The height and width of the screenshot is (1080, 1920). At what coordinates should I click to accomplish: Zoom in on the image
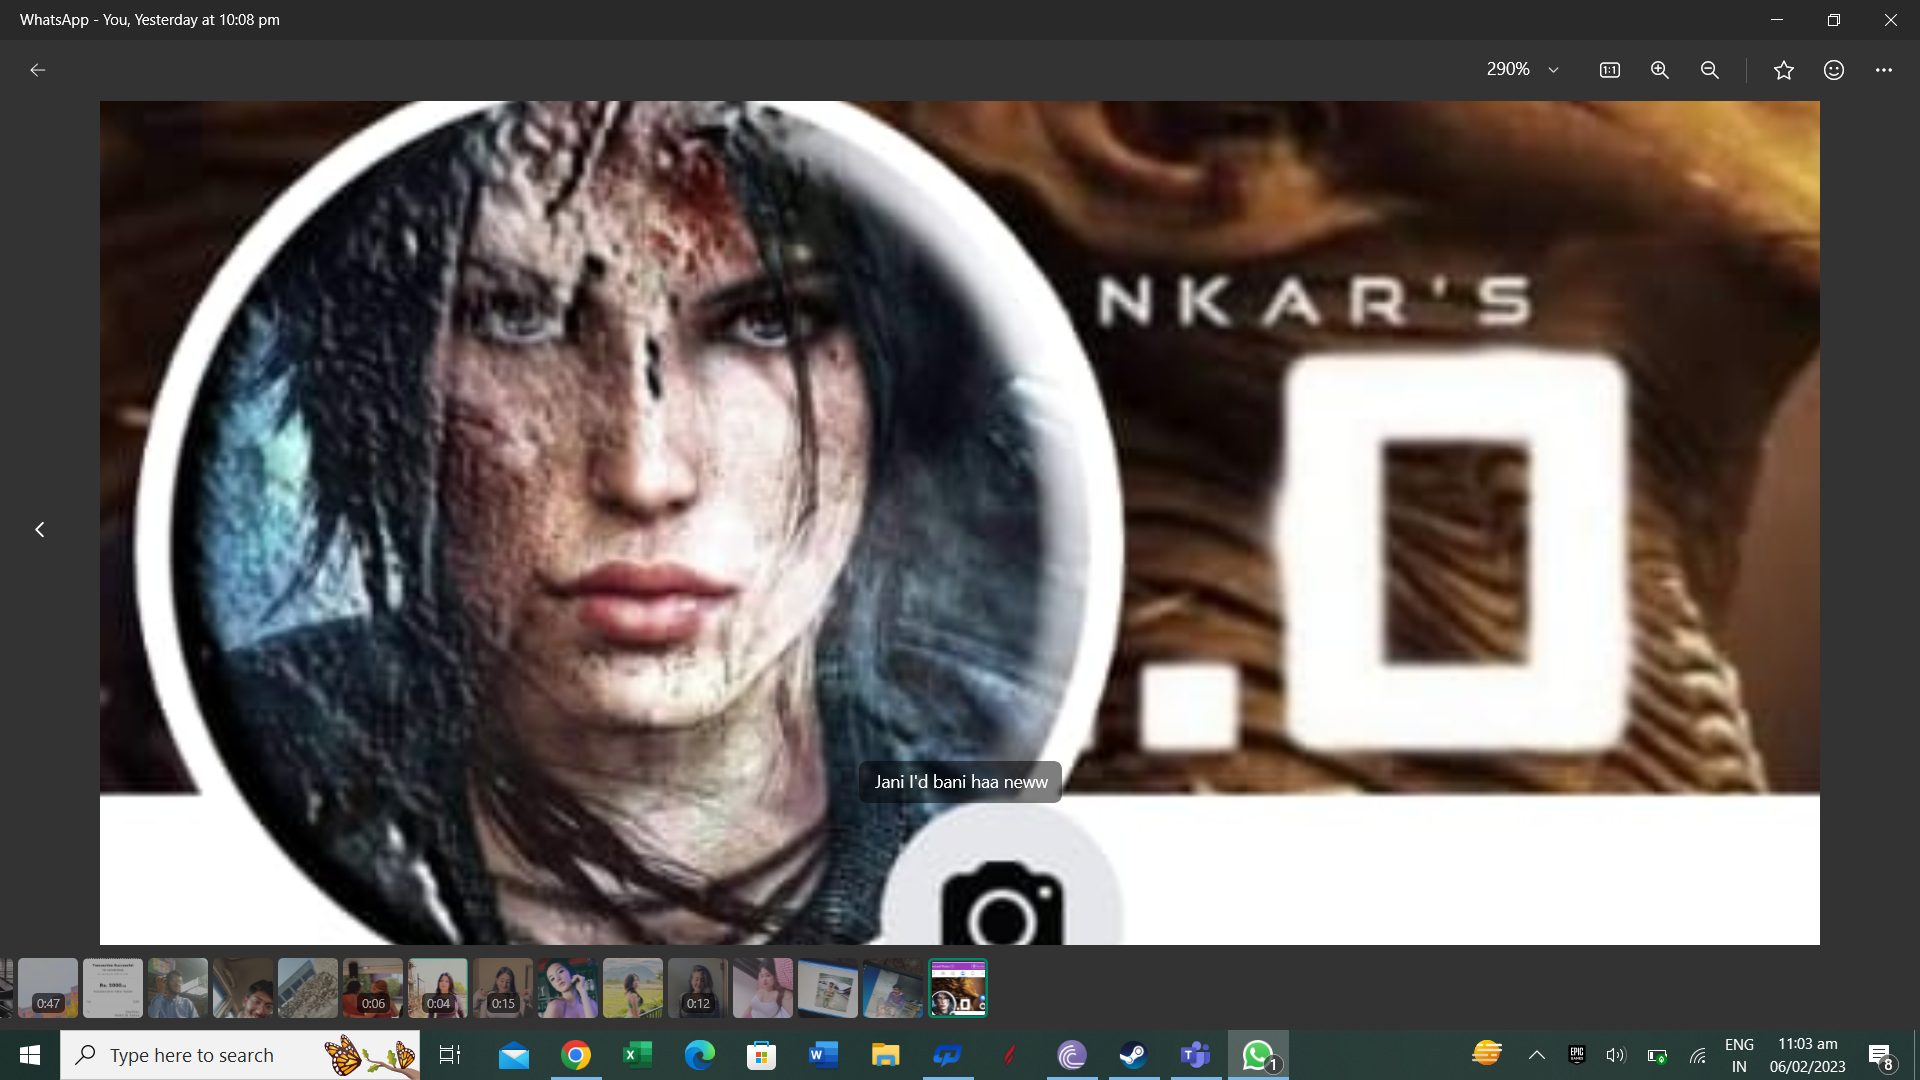pyautogui.click(x=1660, y=70)
